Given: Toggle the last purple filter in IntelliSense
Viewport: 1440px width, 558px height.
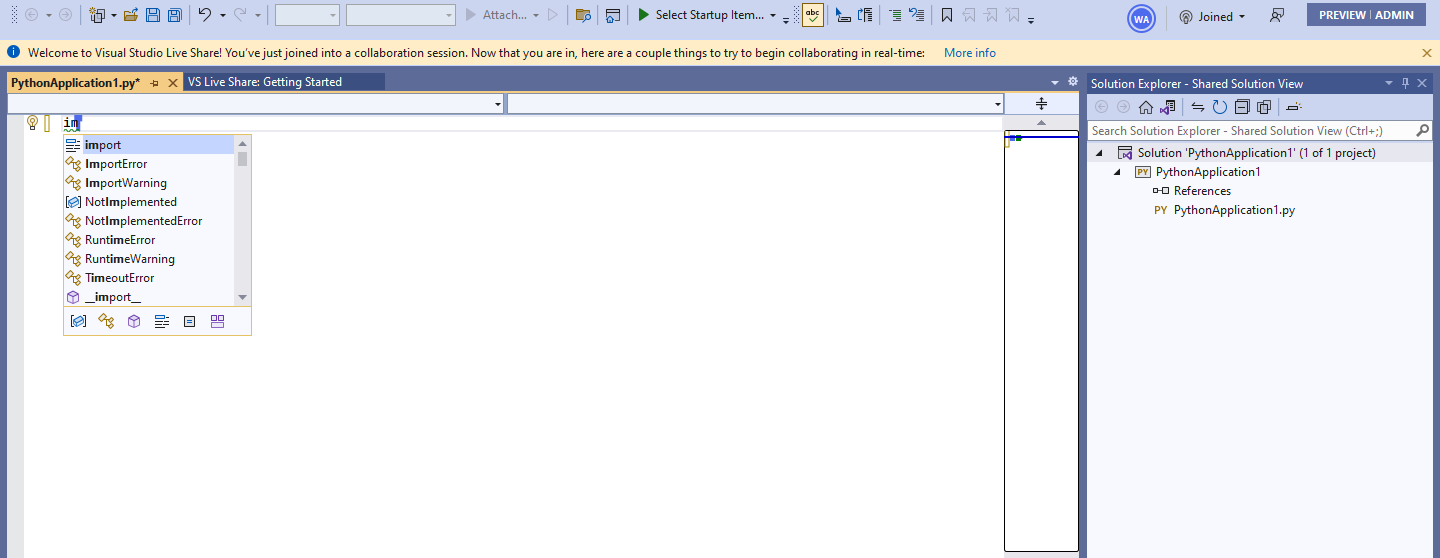Looking at the screenshot, I should (217, 321).
